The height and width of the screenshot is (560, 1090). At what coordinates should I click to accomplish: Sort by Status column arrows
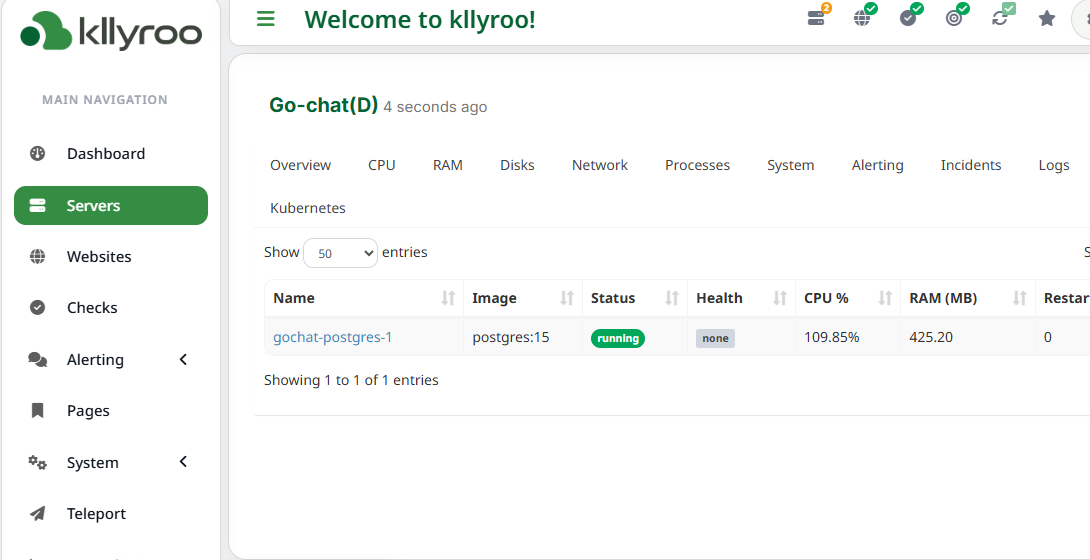[x=672, y=298]
